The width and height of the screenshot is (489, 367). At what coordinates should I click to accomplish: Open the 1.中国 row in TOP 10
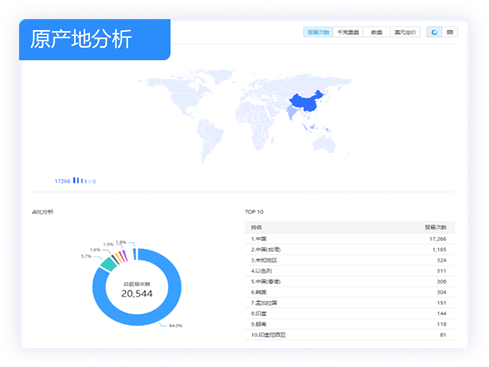[350, 239]
